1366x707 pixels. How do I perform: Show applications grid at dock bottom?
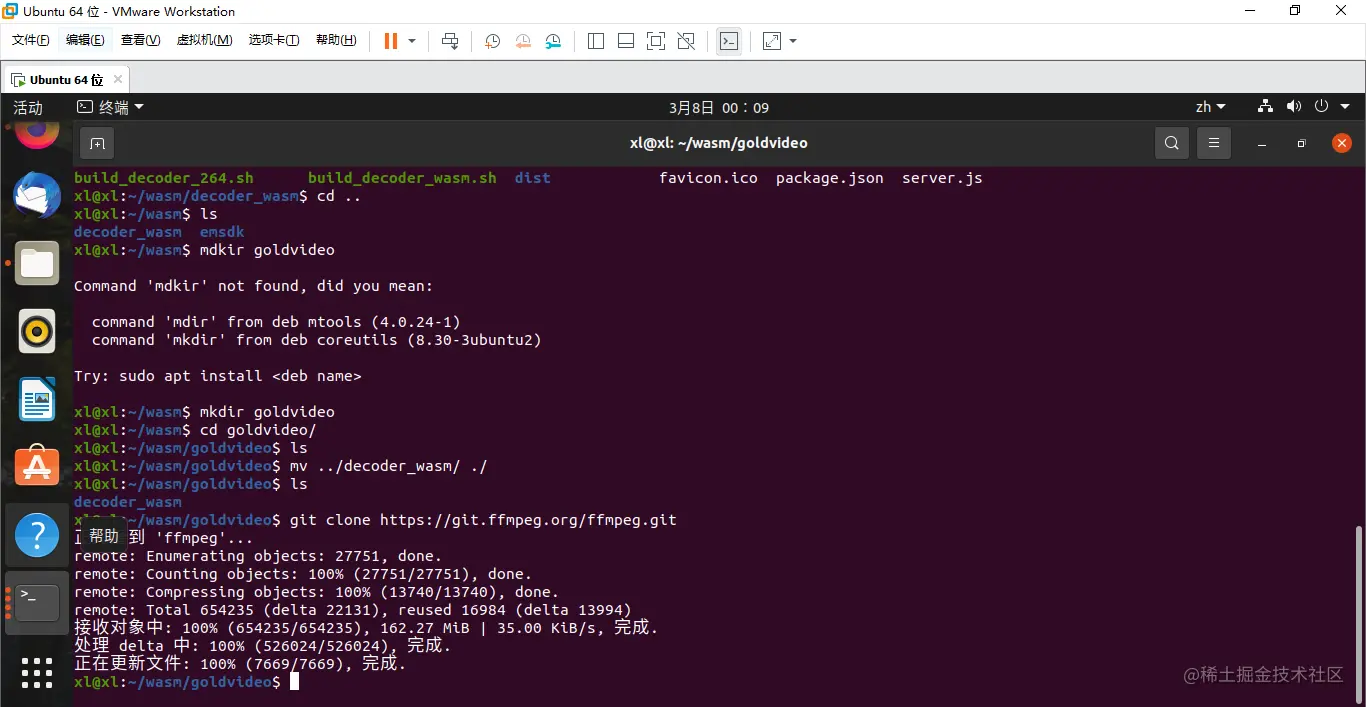[37, 672]
